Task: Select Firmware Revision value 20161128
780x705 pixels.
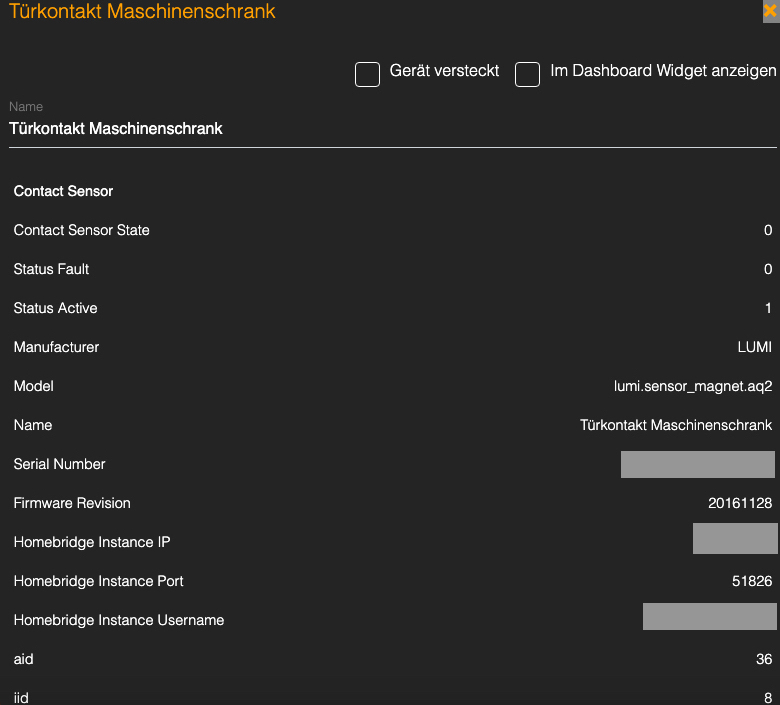Action: point(740,503)
